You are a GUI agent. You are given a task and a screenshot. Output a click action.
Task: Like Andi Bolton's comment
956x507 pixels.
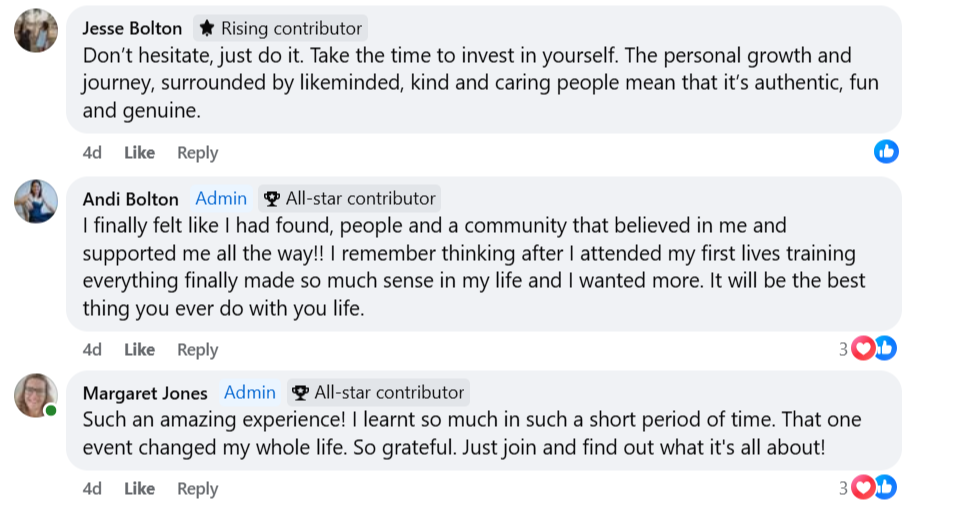tap(139, 349)
